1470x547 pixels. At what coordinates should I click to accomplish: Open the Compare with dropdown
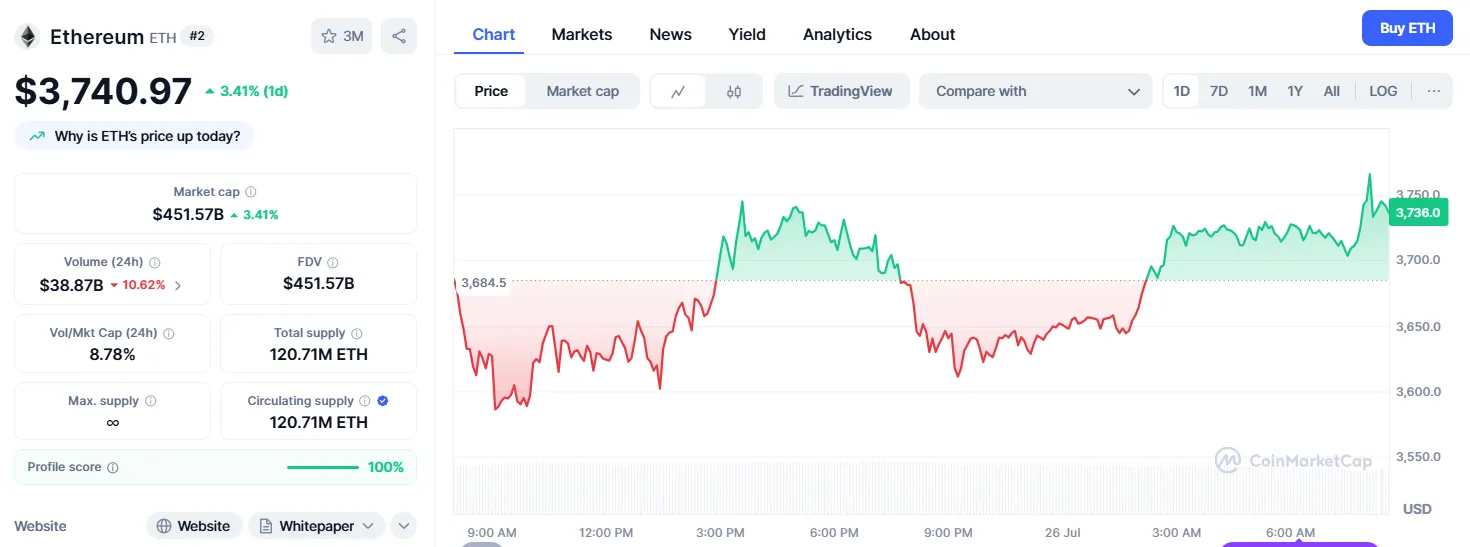1036,91
